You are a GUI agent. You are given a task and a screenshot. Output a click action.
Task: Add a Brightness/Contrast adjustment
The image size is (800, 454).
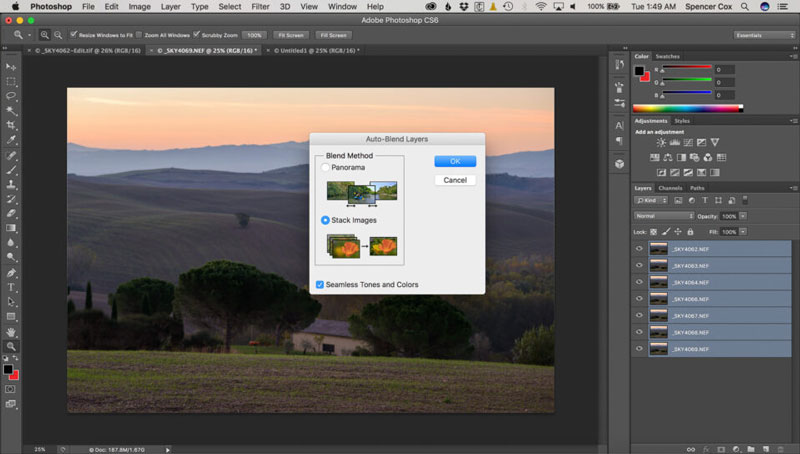pyautogui.click(x=659, y=144)
